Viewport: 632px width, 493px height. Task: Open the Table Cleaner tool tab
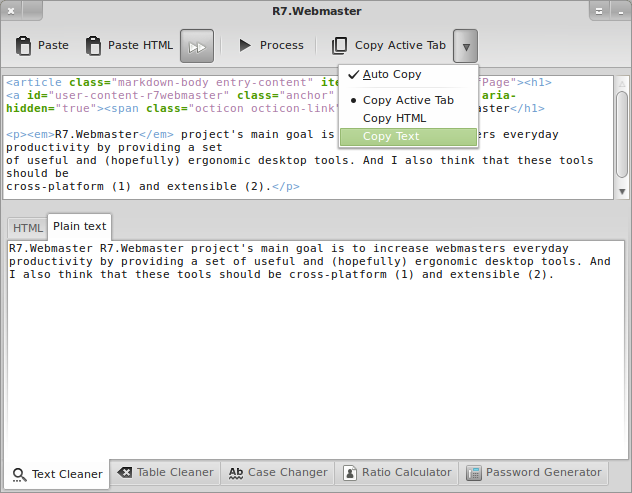point(165,472)
